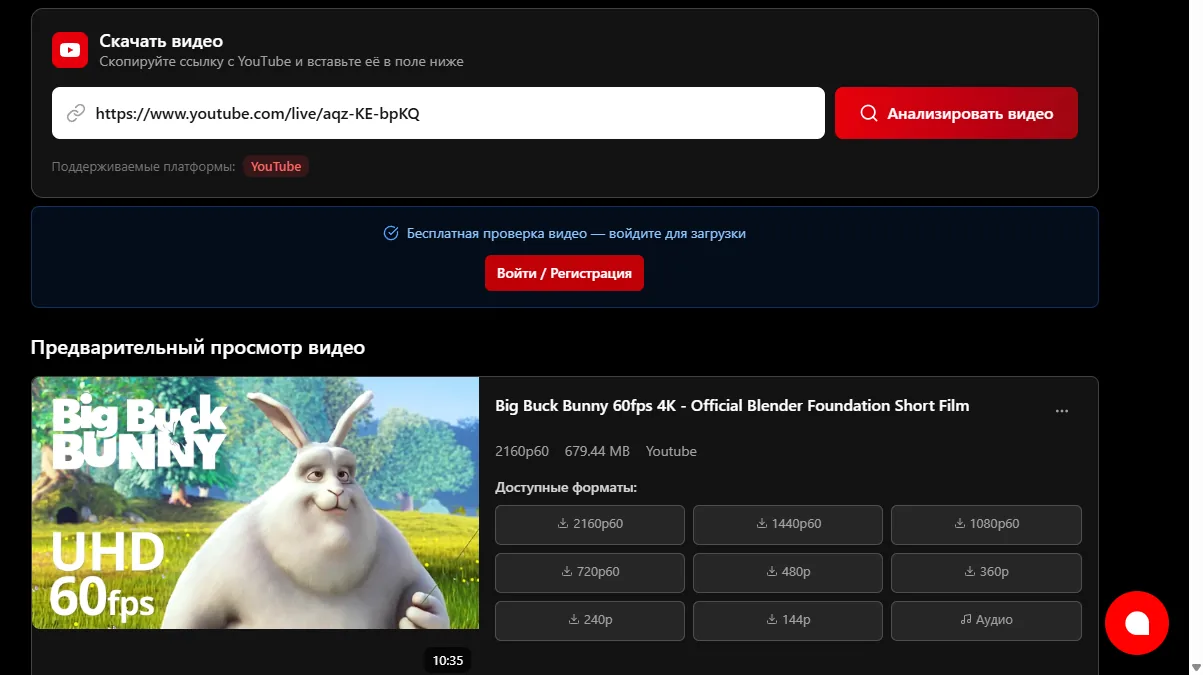Click the Анализировать видео button
This screenshot has width=1203, height=675.
956,113
